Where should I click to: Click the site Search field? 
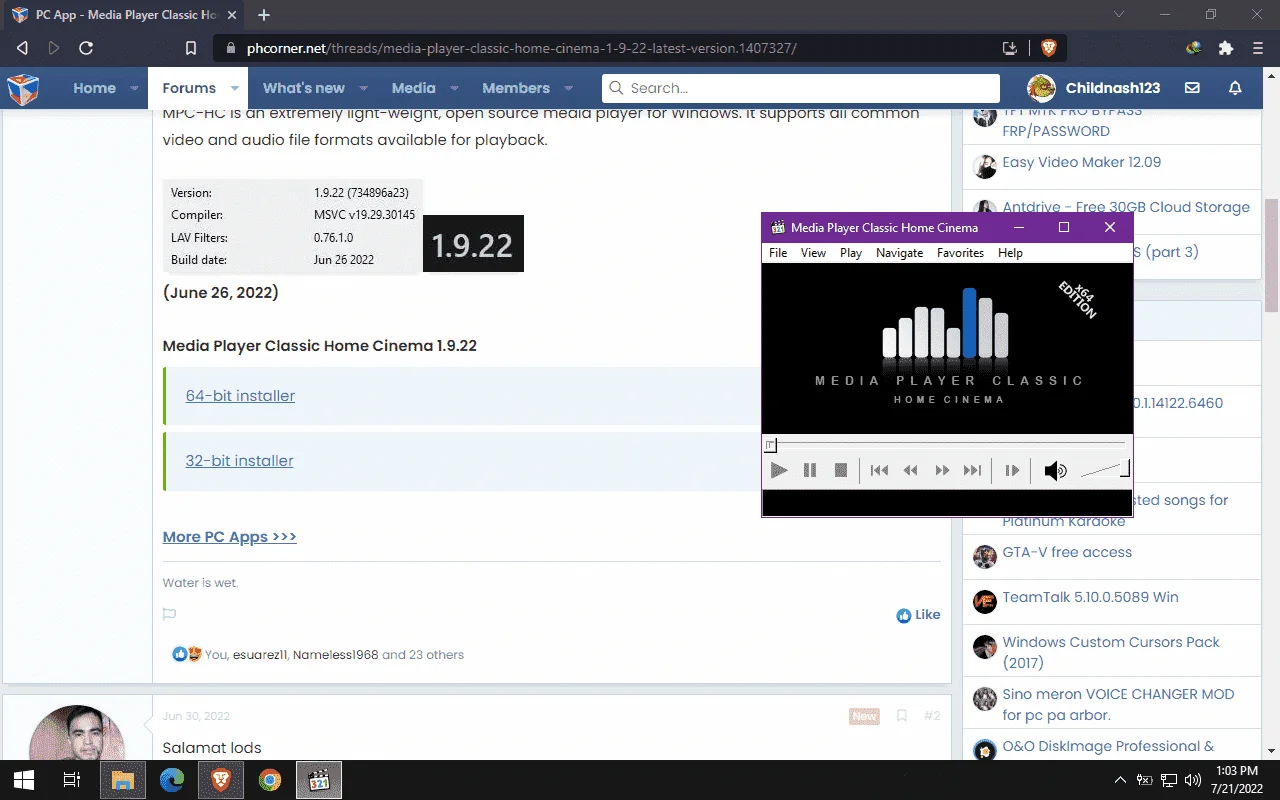pyautogui.click(x=801, y=88)
